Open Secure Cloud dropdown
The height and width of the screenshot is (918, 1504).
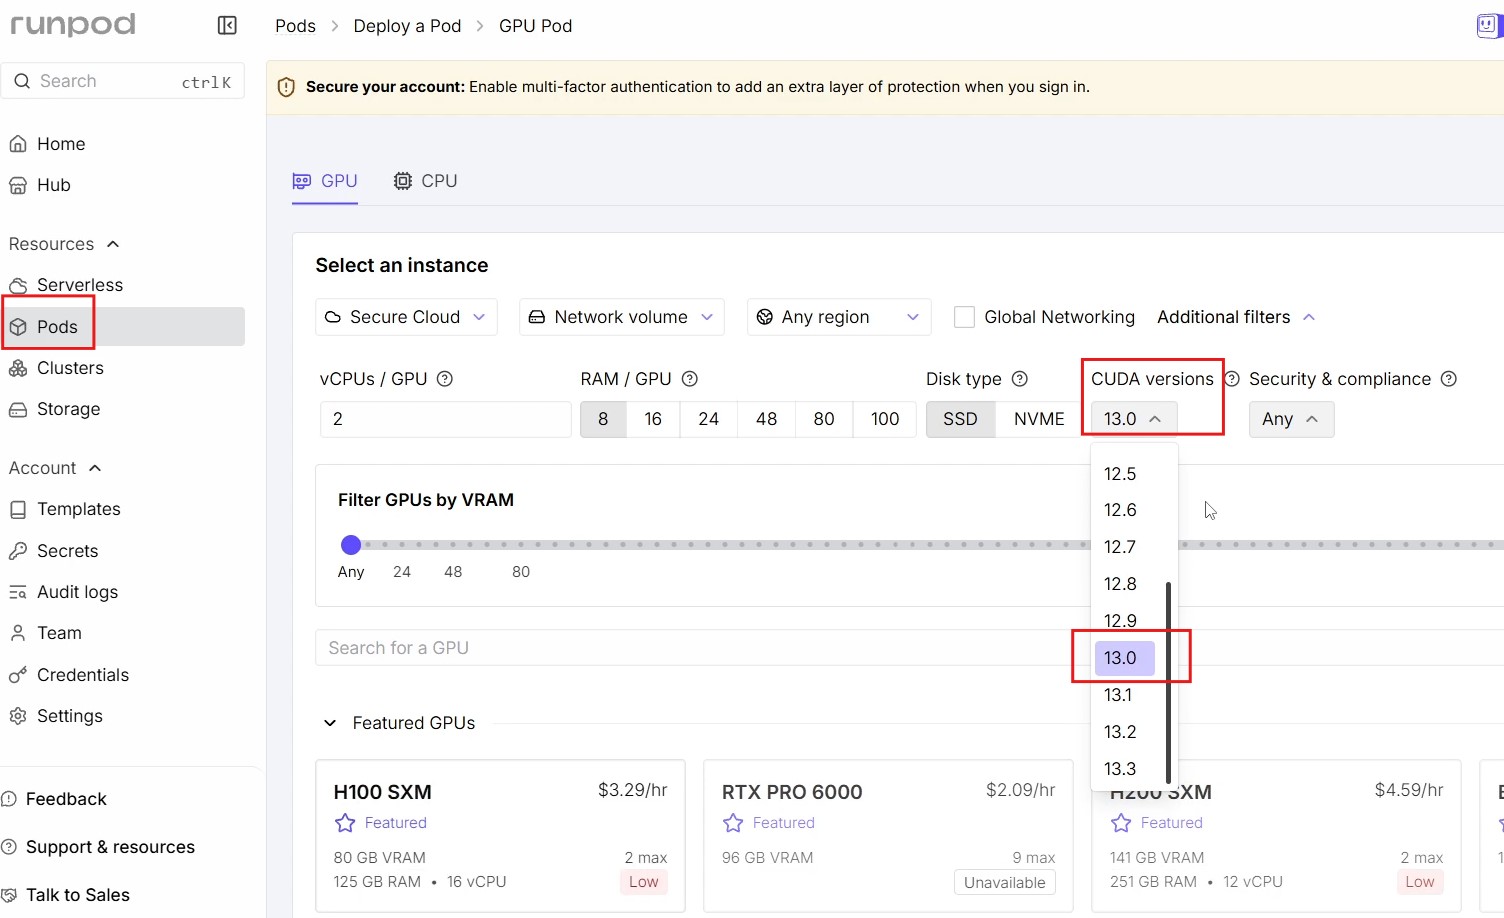click(x=406, y=317)
